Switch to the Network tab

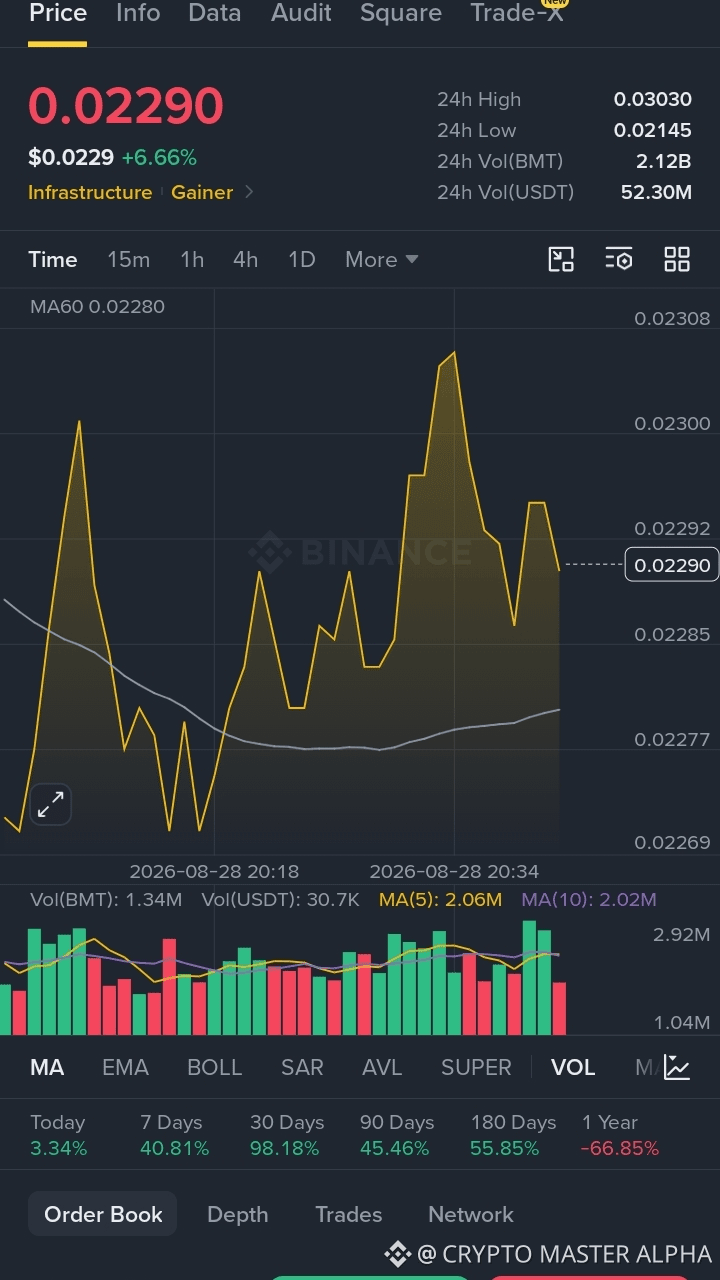pyautogui.click(x=471, y=1214)
